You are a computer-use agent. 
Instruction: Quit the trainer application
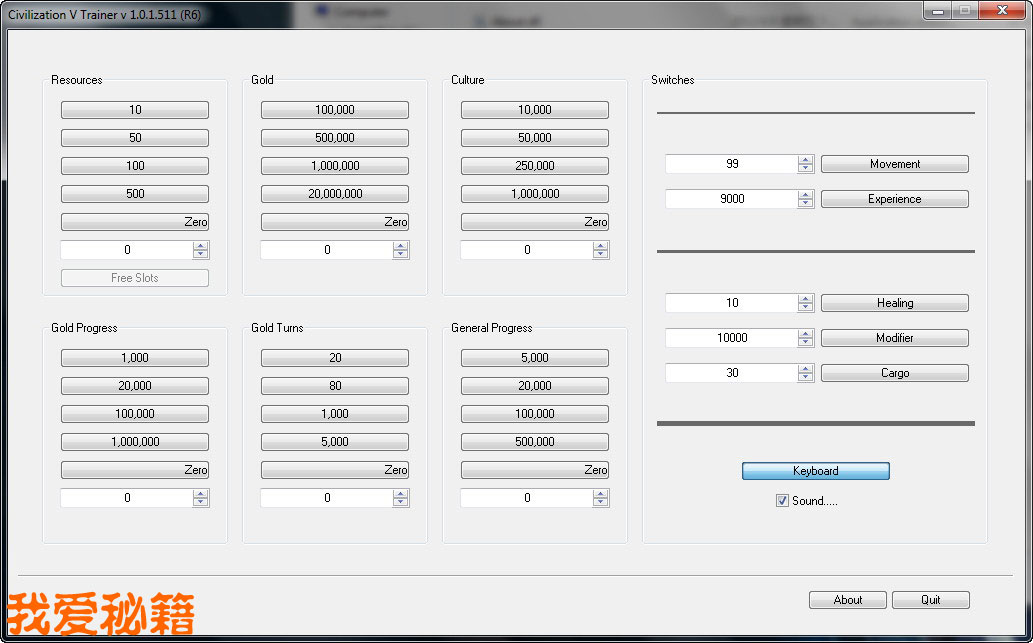pos(930,600)
